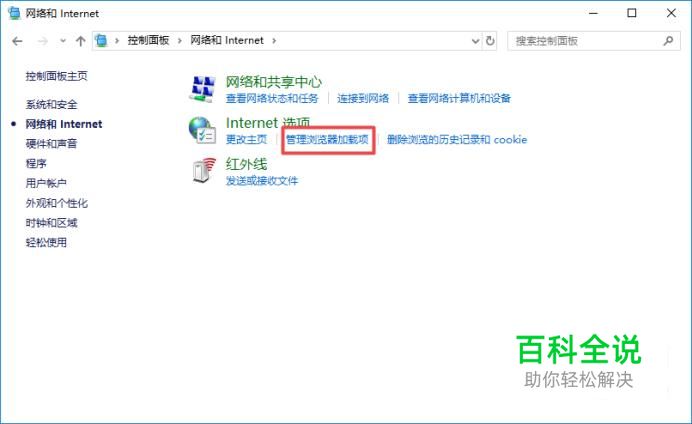Expand the chevron after 网络和 Internet breadcrumb
The height and width of the screenshot is (424, 692).
tap(274, 41)
